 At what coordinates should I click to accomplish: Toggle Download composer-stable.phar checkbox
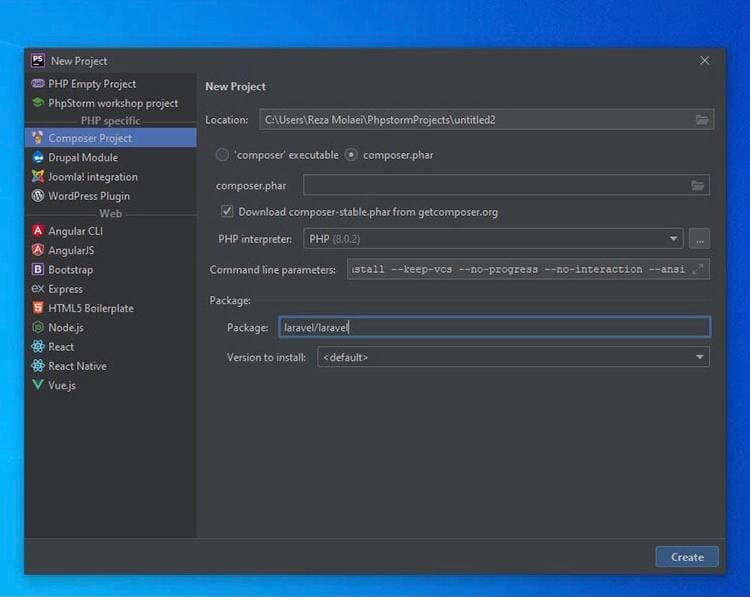coord(227,211)
